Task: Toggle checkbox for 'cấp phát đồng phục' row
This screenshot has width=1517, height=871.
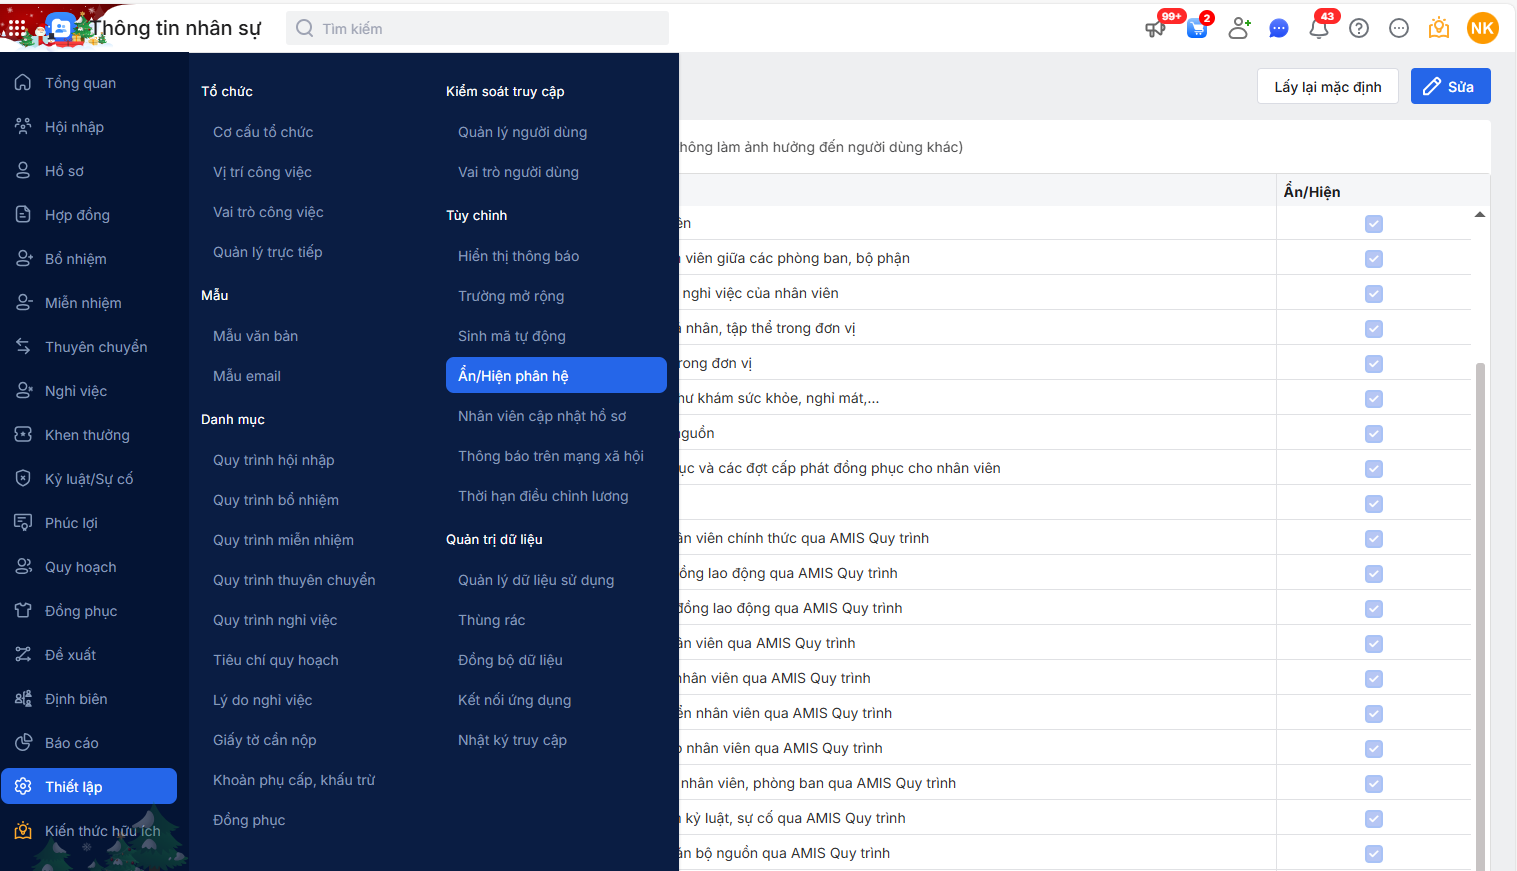Action: pyautogui.click(x=1374, y=469)
